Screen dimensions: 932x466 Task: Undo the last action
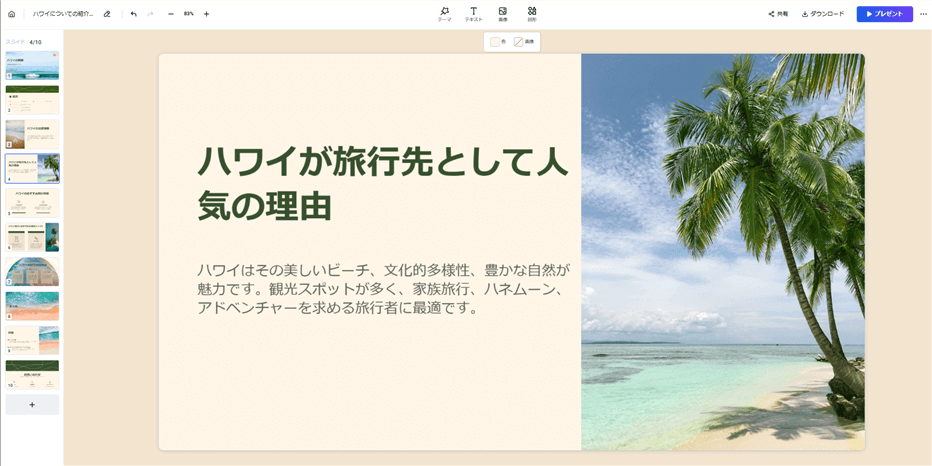pyautogui.click(x=134, y=14)
